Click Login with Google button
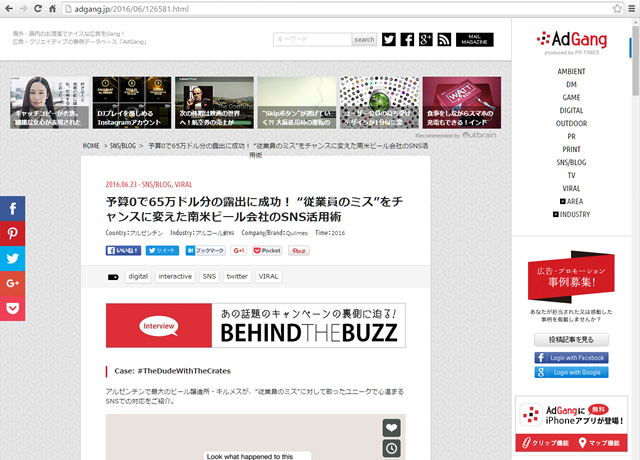This screenshot has height=460, width=640. 571,372
